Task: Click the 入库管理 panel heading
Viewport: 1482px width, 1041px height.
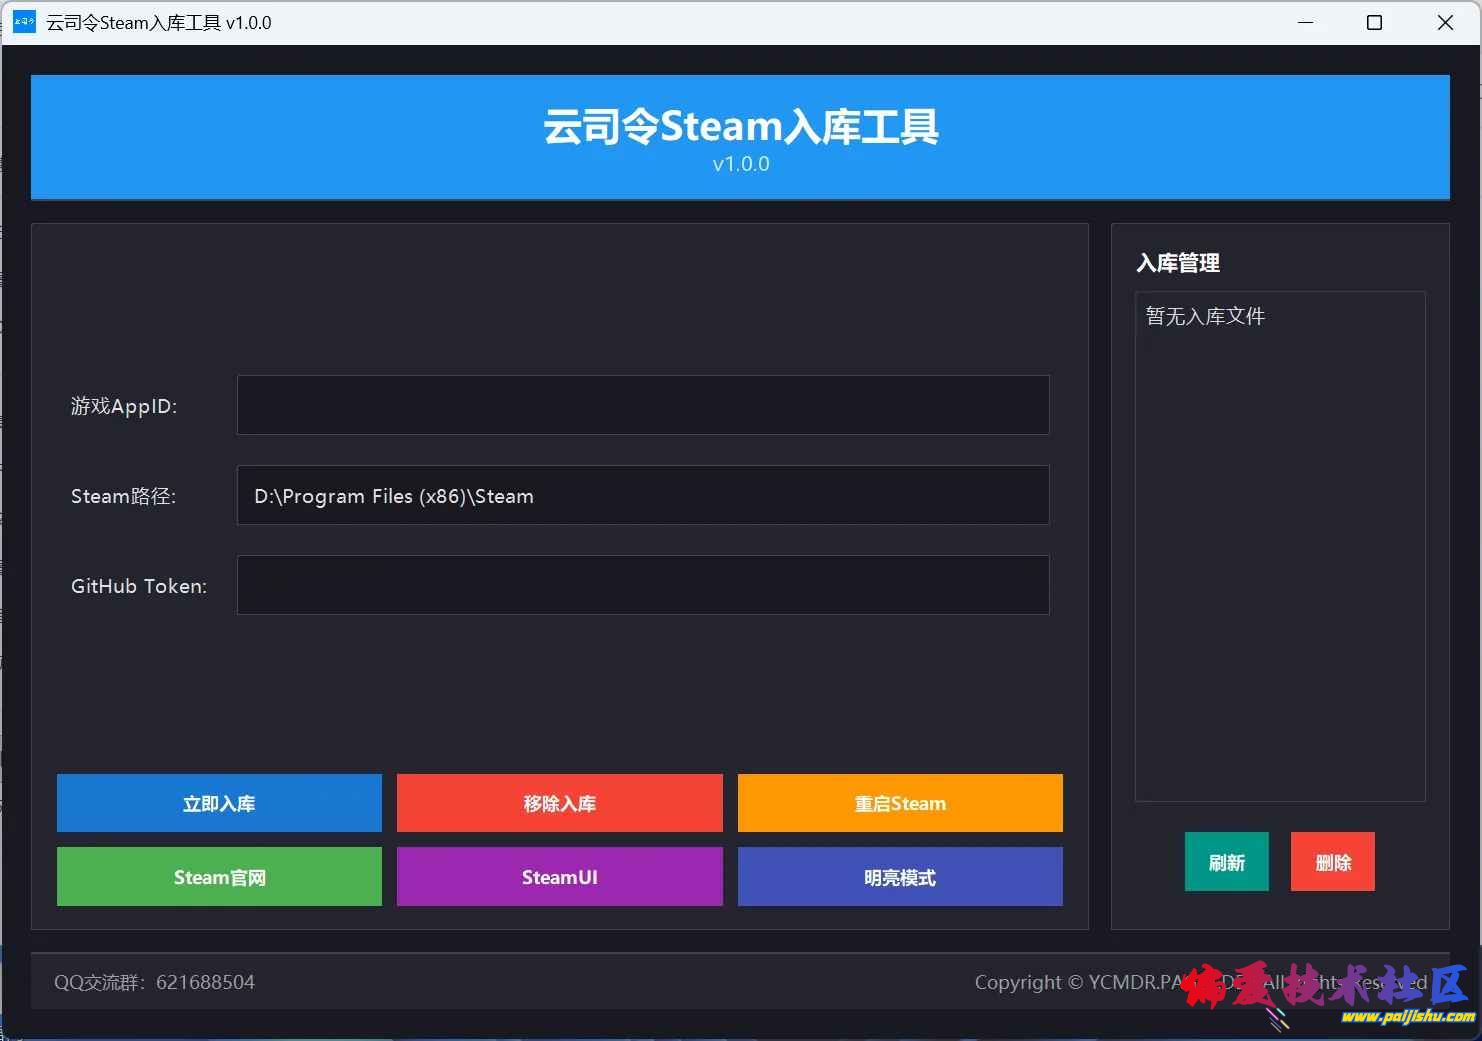Action: click(x=1178, y=263)
